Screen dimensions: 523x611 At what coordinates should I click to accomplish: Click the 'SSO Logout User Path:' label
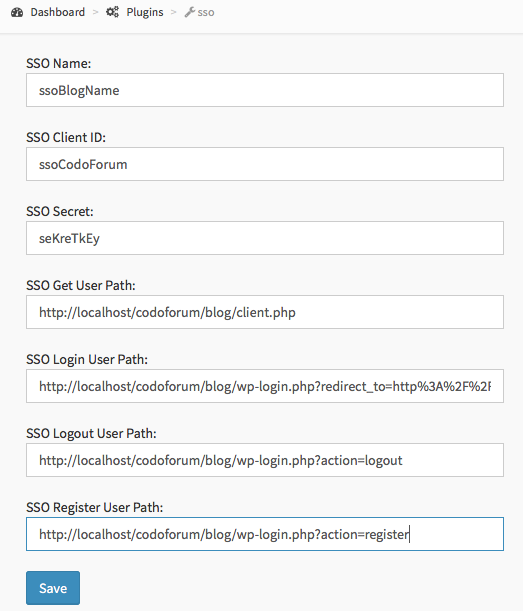pyautogui.click(x=91, y=434)
